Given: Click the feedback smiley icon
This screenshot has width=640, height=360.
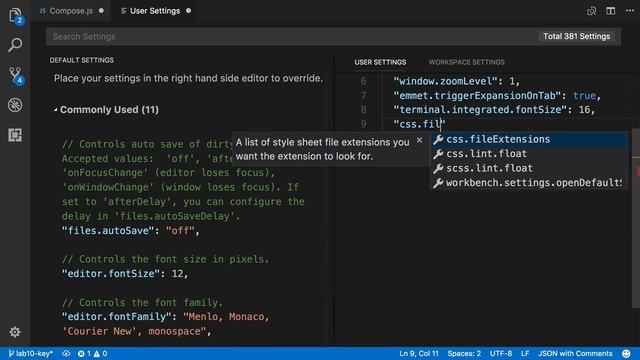Looking at the screenshot, I should click(626, 353).
